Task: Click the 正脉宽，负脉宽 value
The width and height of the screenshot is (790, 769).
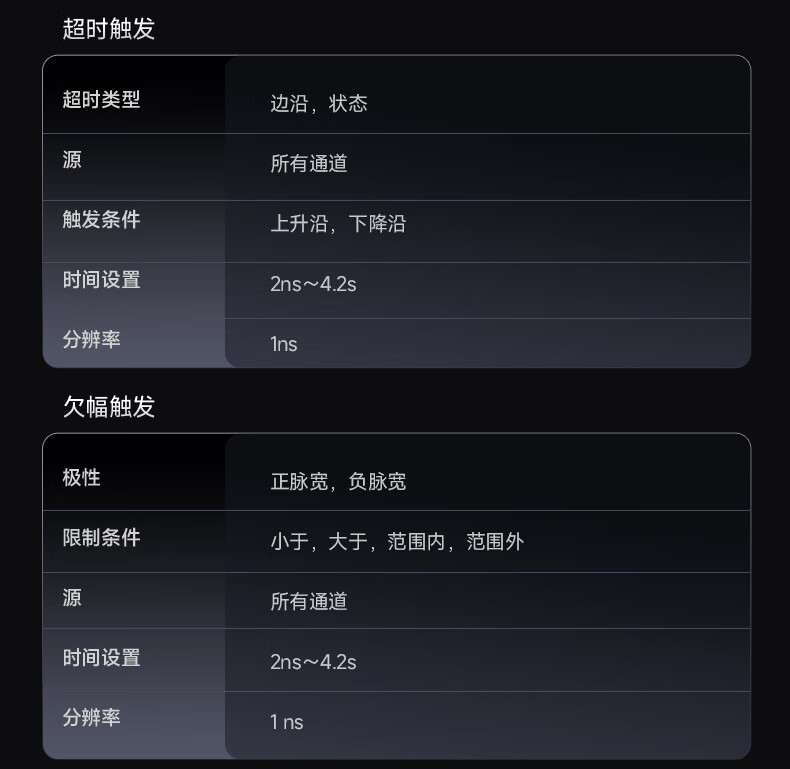Action: click(x=338, y=482)
